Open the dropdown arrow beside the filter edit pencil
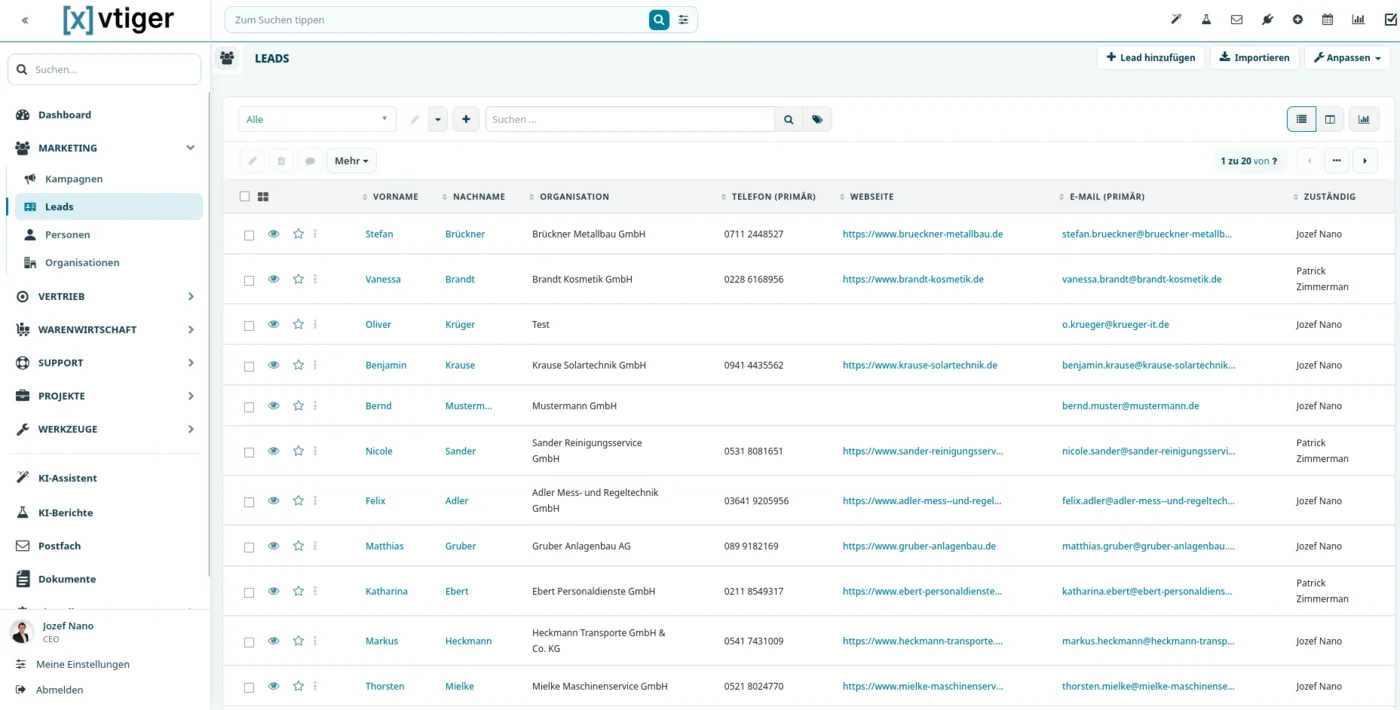Image resolution: width=1400 pixels, height=710 pixels. point(438,119)
